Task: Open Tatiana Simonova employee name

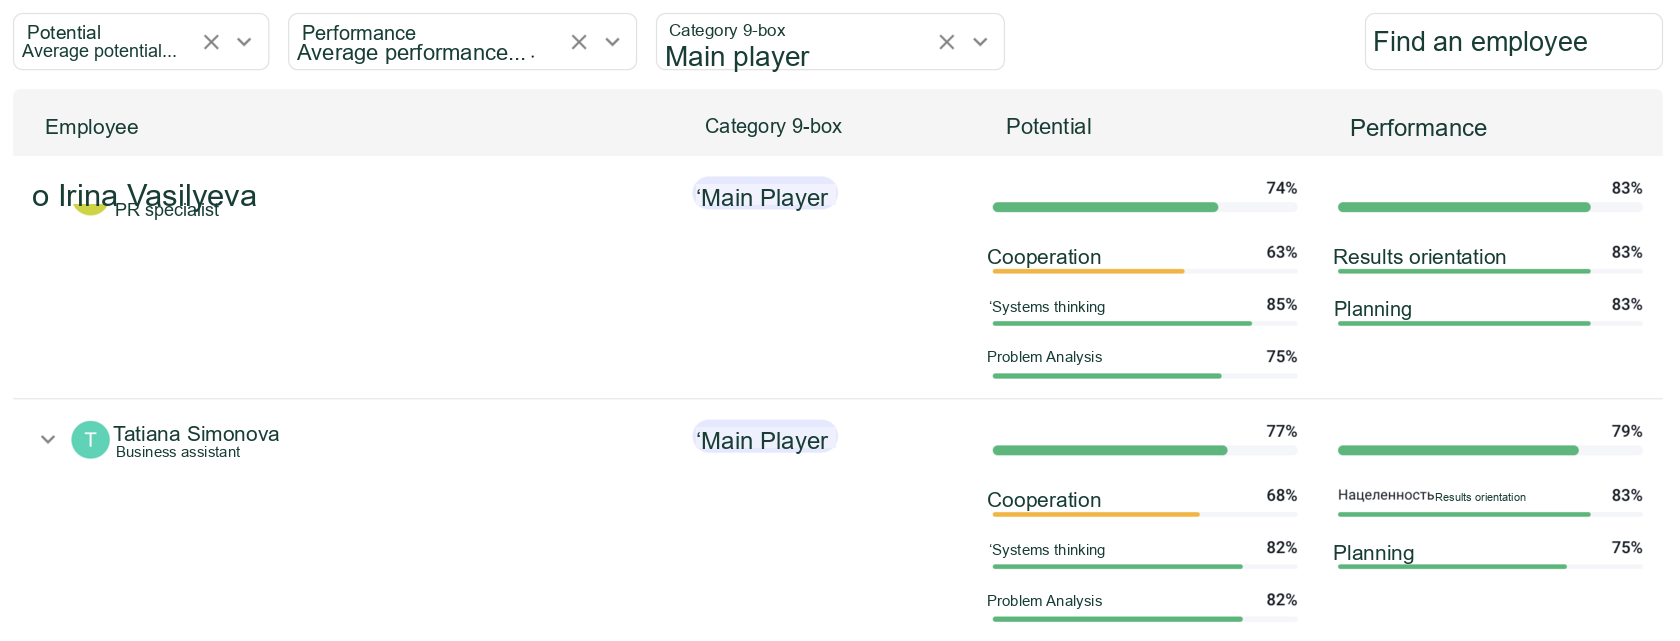Action: (x=196, y=434)
